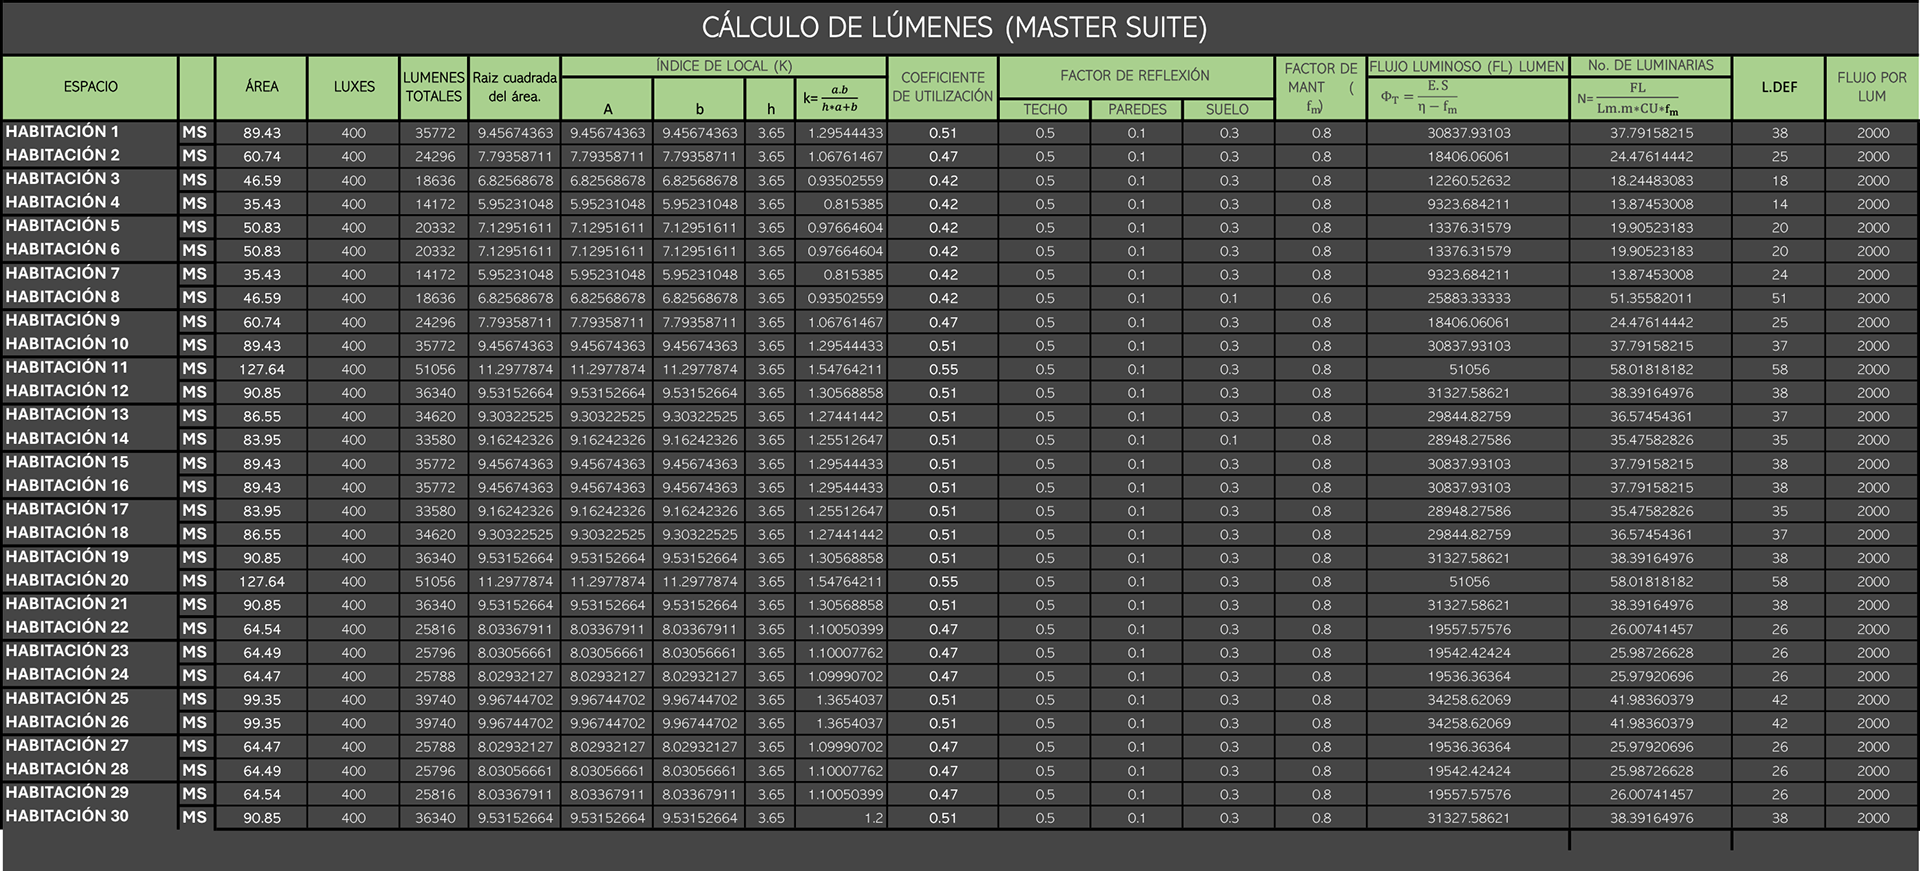Click the HABITACIÓN 30 row label
This screenshot has width=1920, height=871.
(x=67, y=816)
